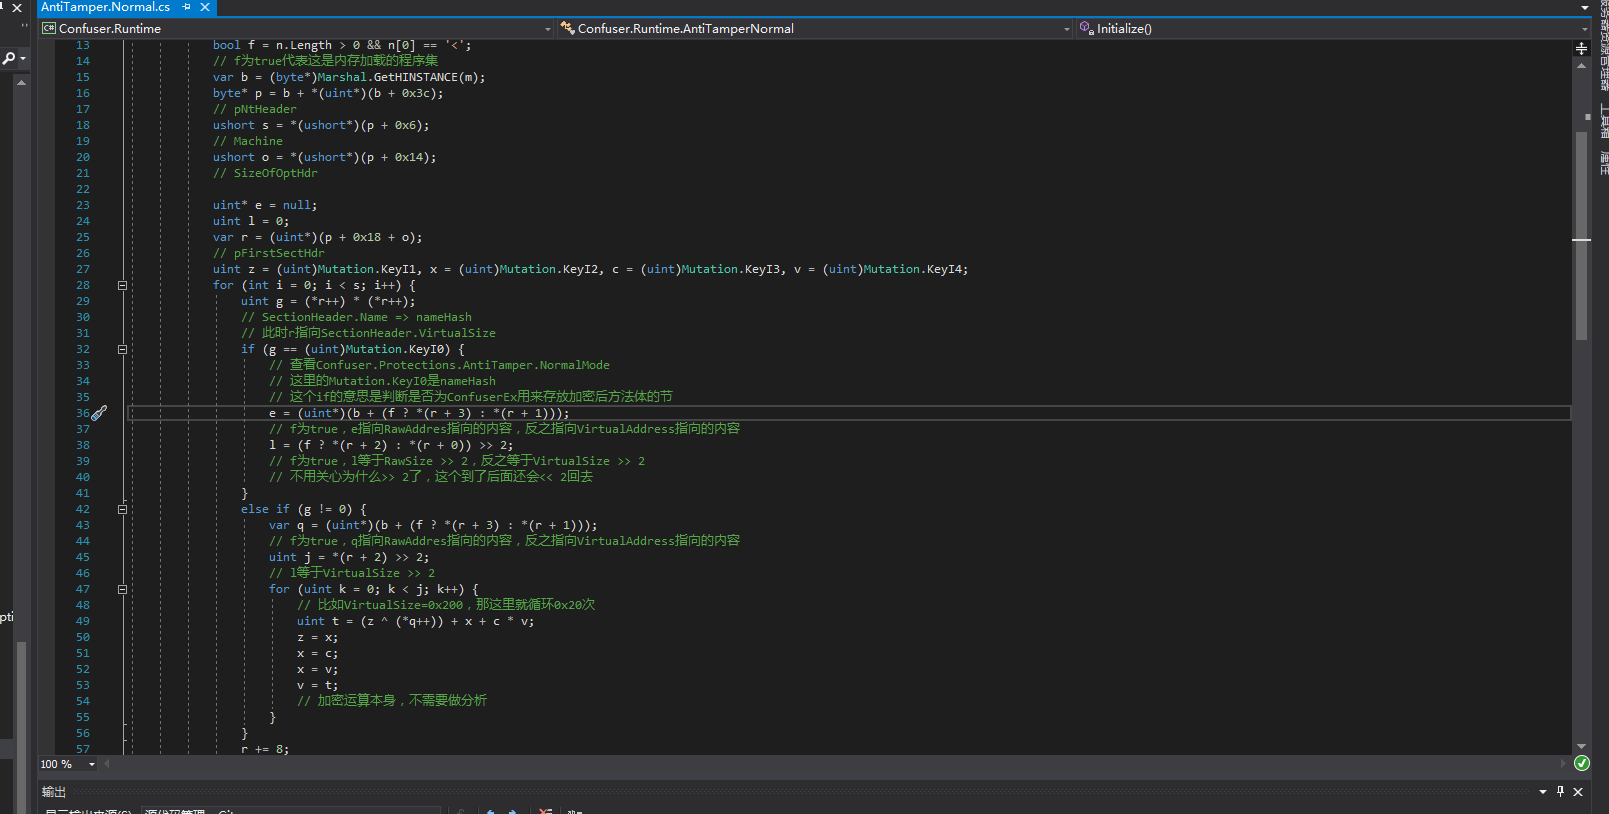Screen dimensions: 1609x814
Task: Click the screwdriver quick-action icon on line 36
Action: point(99,413)
